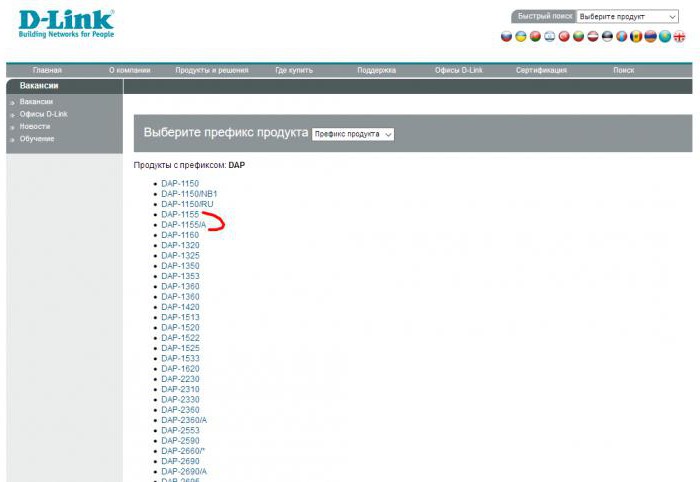This screenshot has height=482, width=700.
Task: Open the DAP-2230 product link
Action: point(180,378)
